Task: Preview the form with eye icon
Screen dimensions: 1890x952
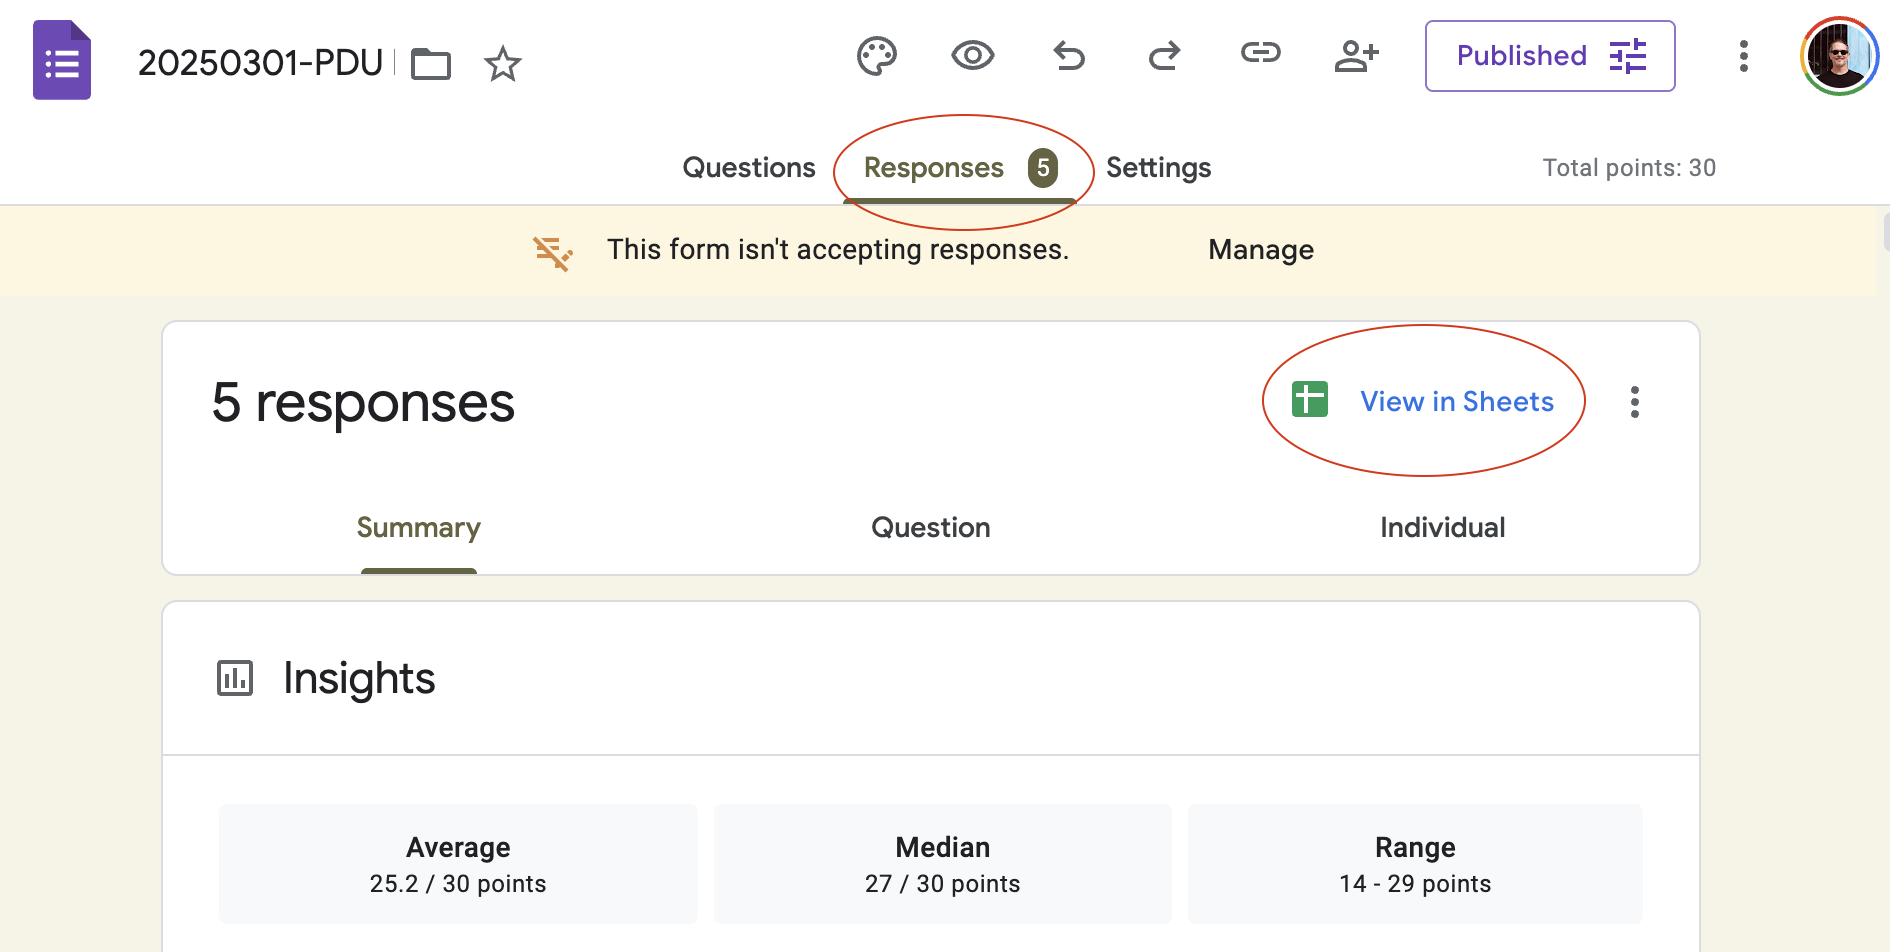Action: point(972,55)
